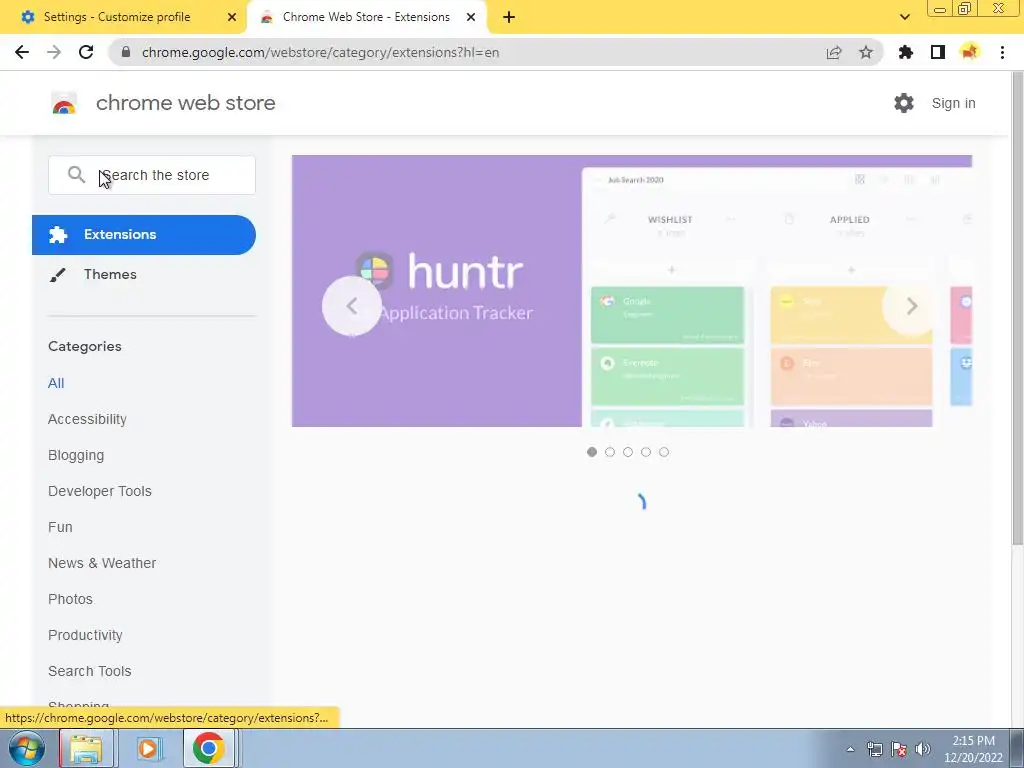Open the Windows Start menu
The image size is (1024, 768).
26,748
